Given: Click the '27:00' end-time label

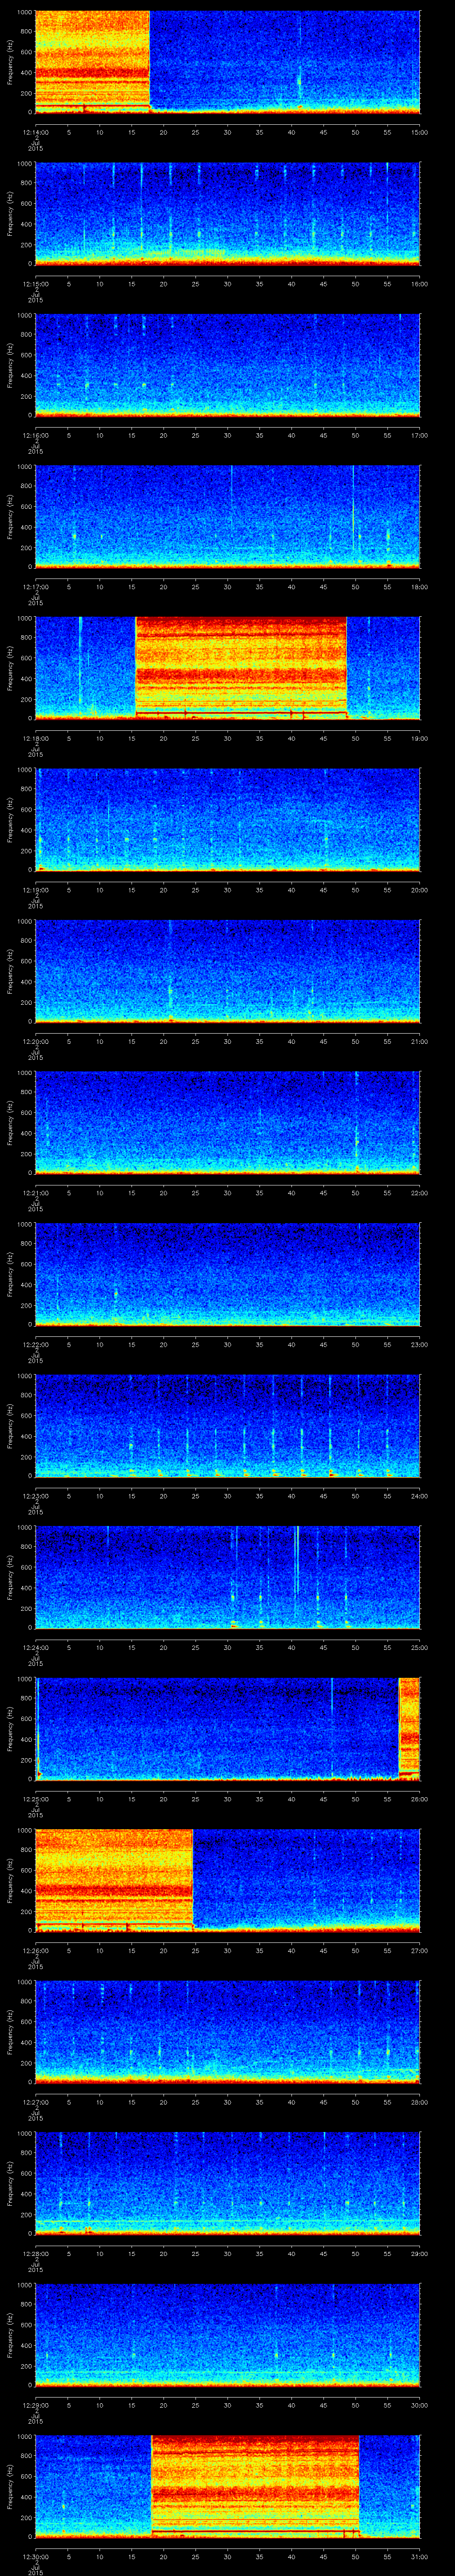Looking at the screenshot, I should (420, 1950).
